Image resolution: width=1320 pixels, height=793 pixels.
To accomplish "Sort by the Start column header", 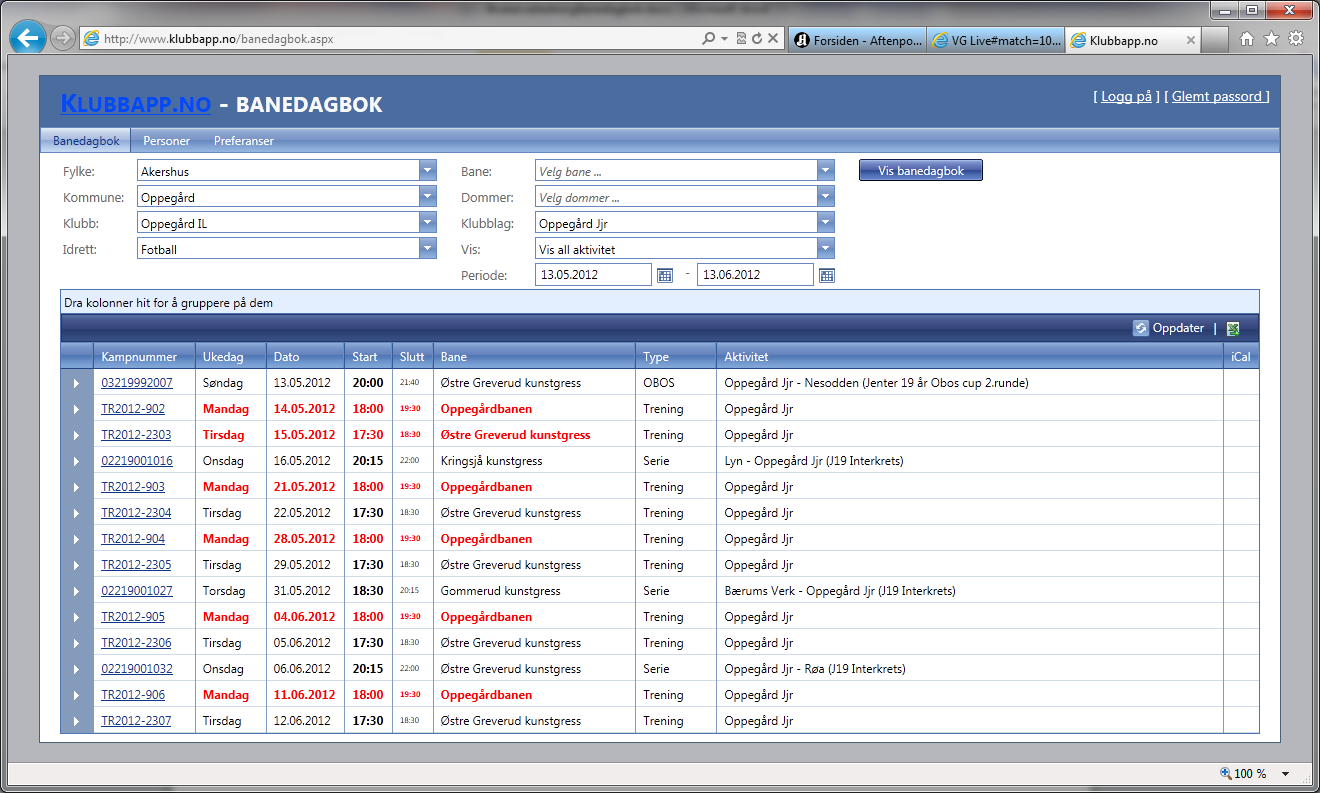I will coord(369,357).
